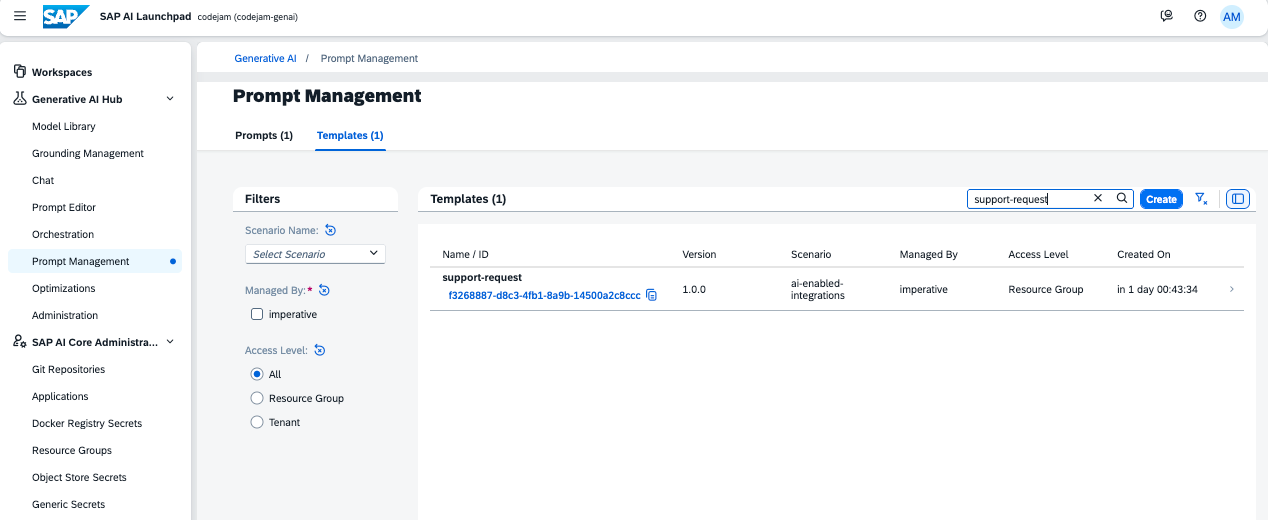Open Resource Groups in sidebar

point(72,450)
